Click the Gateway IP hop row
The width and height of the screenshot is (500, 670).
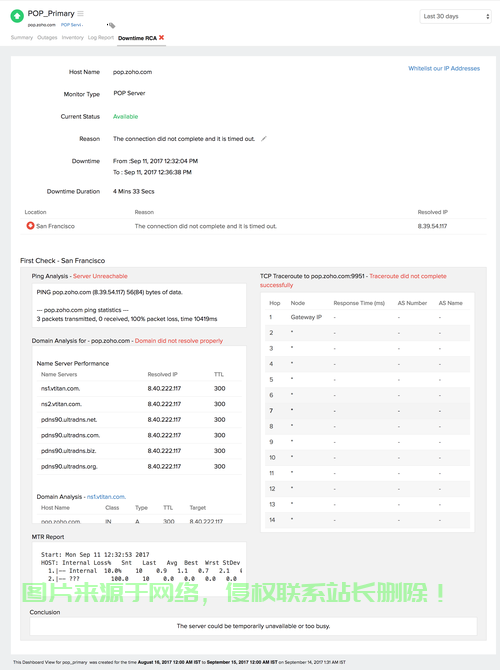coord(367,317)
